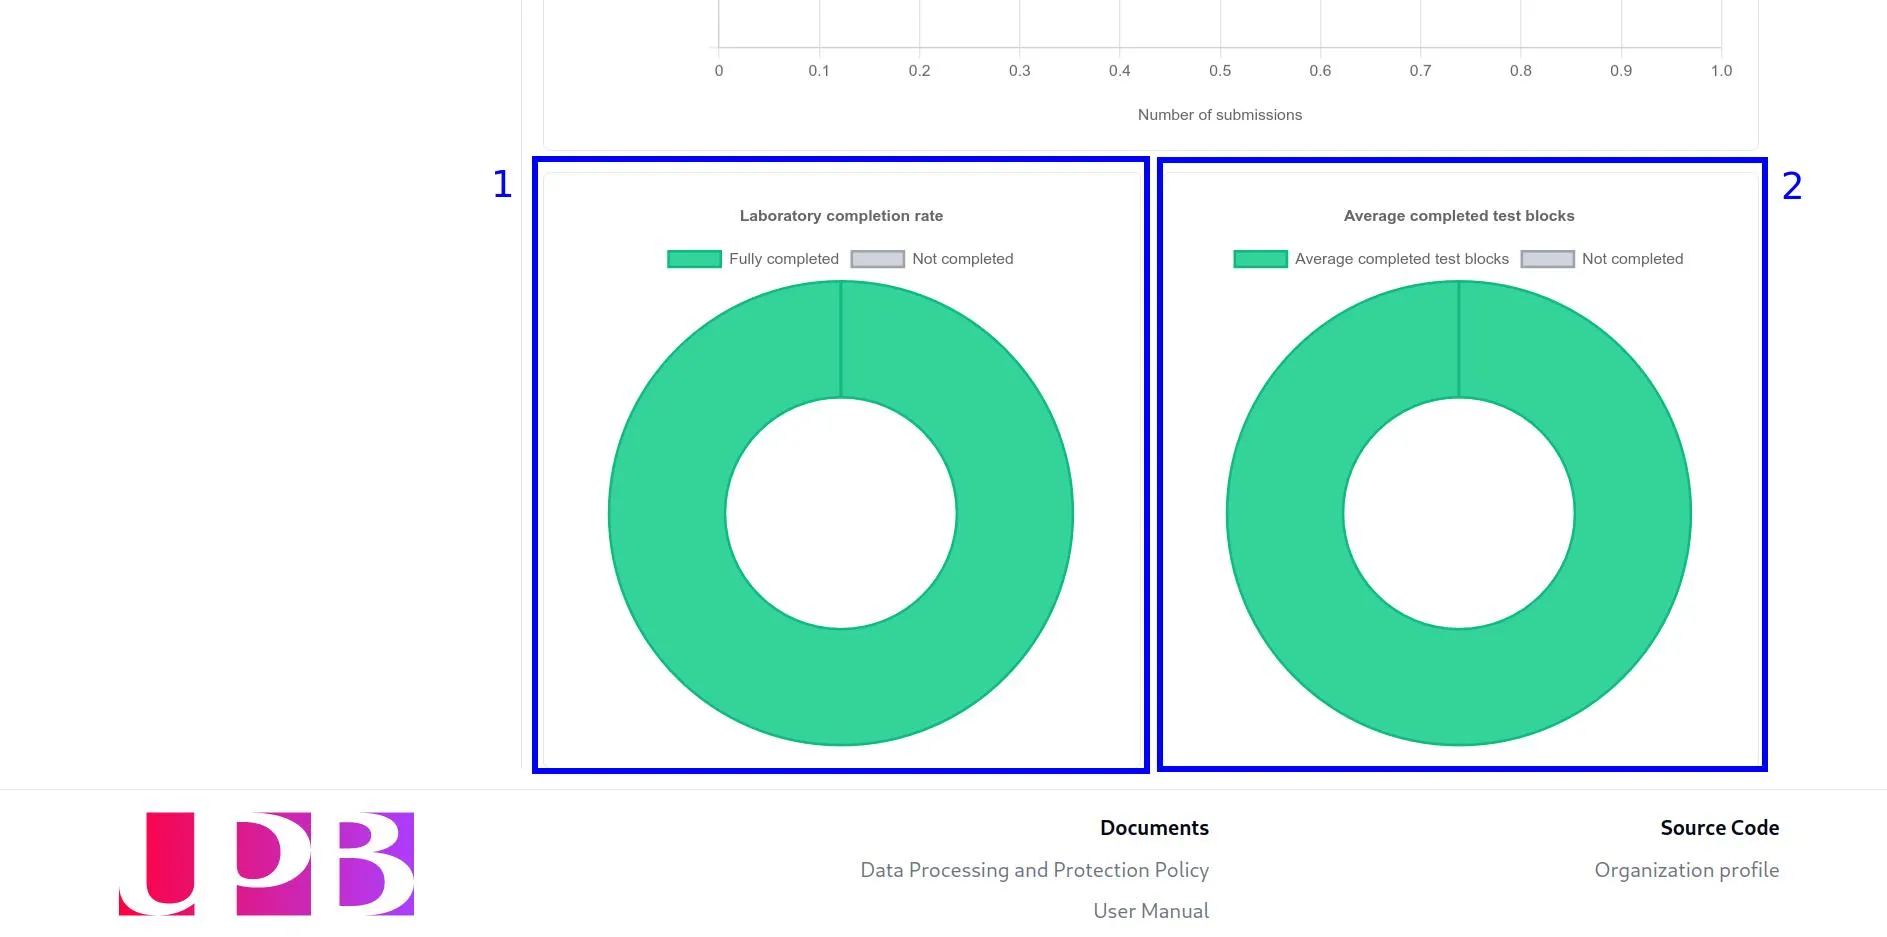This screenshot has width=1887, height=937.
Task: Open the User Manual link
Action: pyautogui.click(x=1151, y=911)
